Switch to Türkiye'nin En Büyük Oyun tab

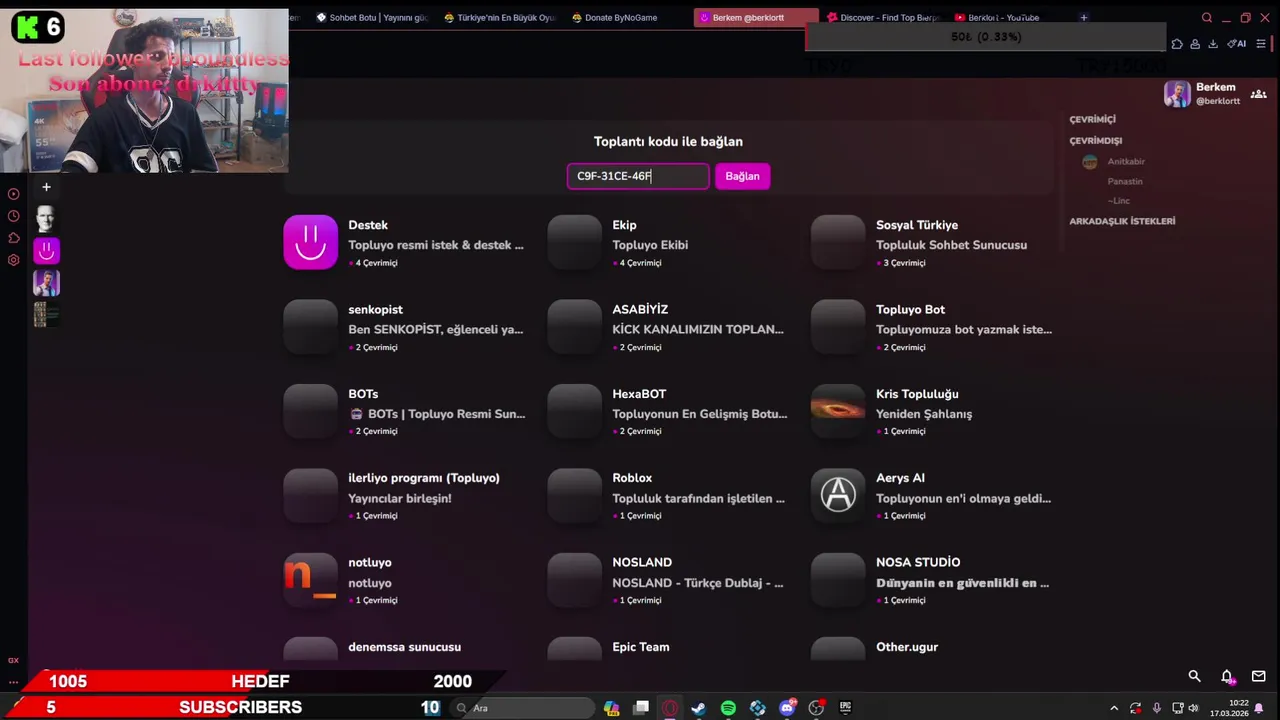coord(499,17)
